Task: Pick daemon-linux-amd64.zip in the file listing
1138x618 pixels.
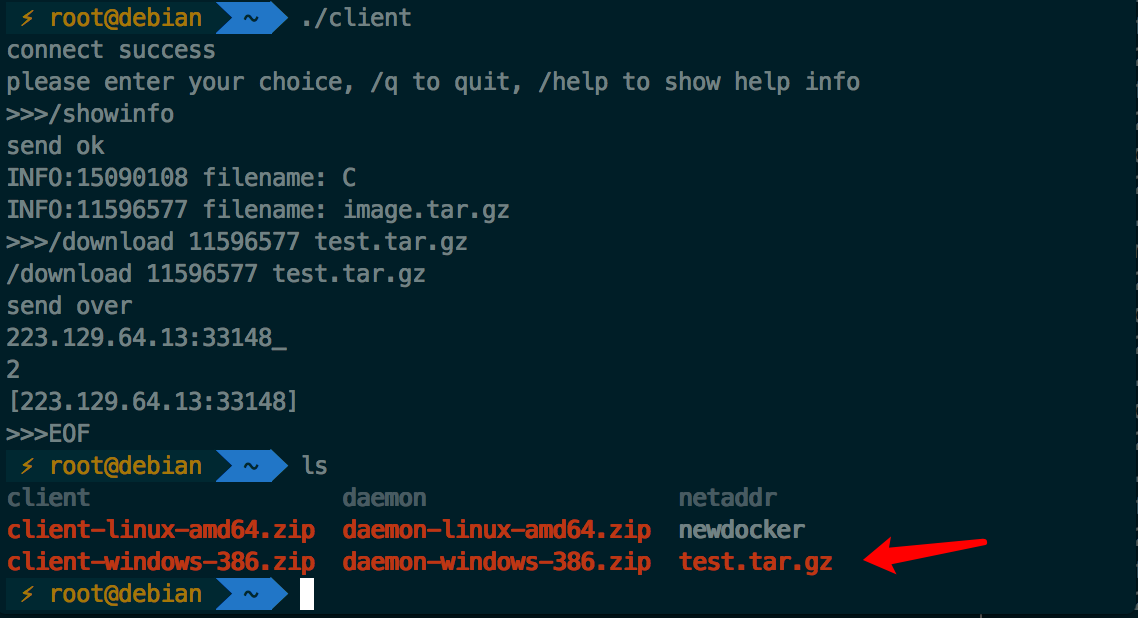Action: tap(497, 530)
